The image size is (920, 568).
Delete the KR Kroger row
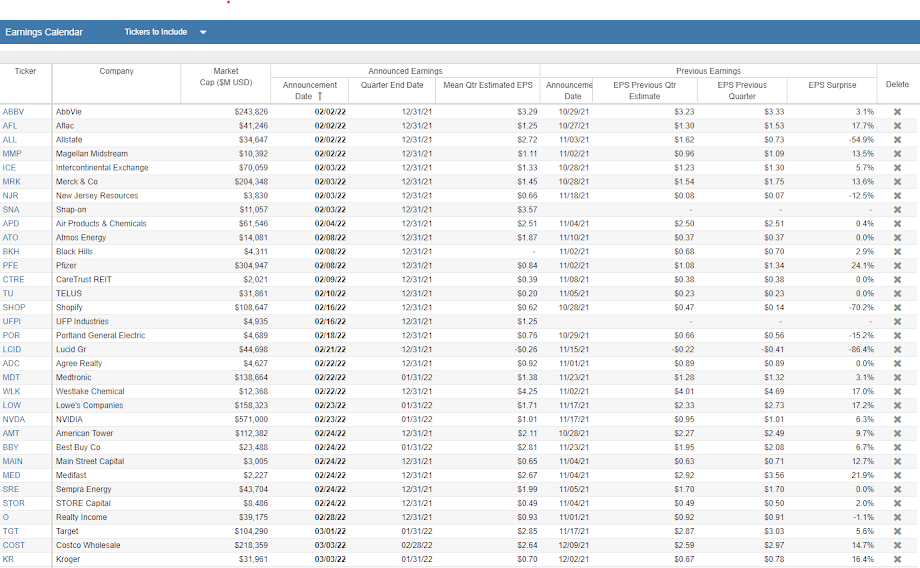(897, 560)
